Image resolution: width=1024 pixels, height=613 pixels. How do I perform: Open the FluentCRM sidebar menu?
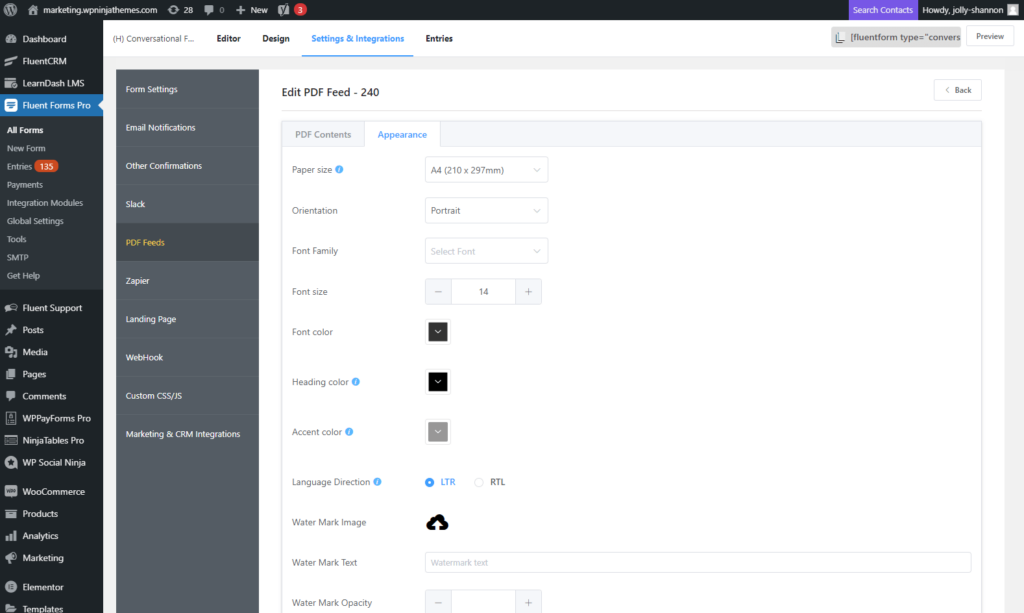pyautogui.click(x=44, y=60)
